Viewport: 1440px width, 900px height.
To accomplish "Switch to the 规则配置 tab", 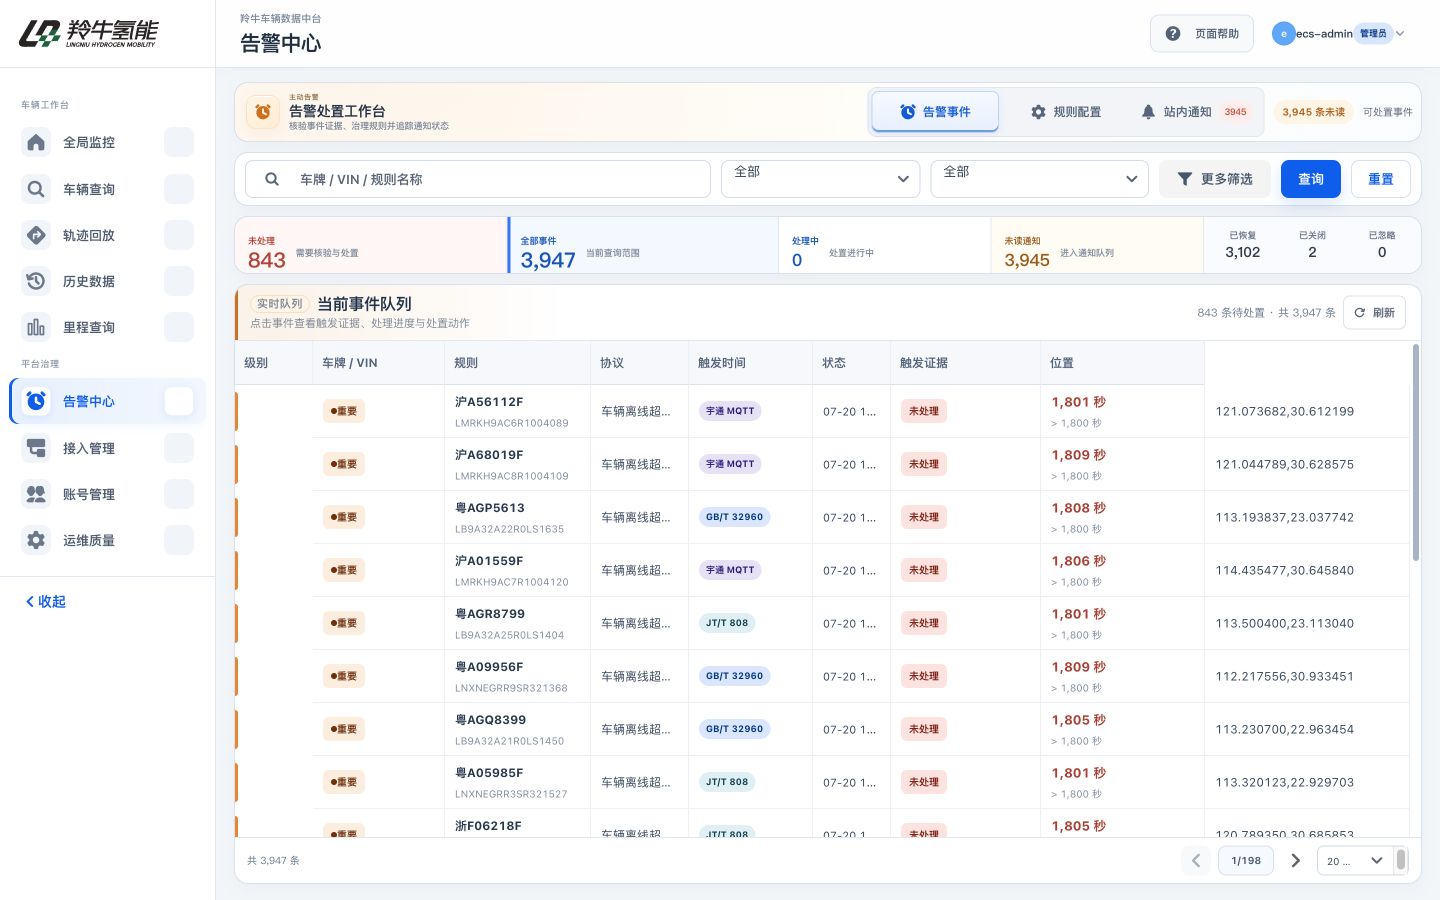I will click(1066, 112).
